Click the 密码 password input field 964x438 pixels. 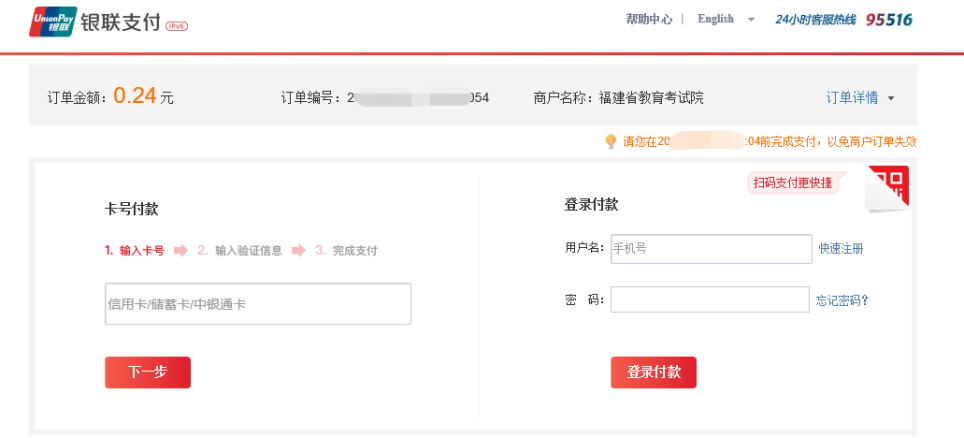[x=710, y=300]
